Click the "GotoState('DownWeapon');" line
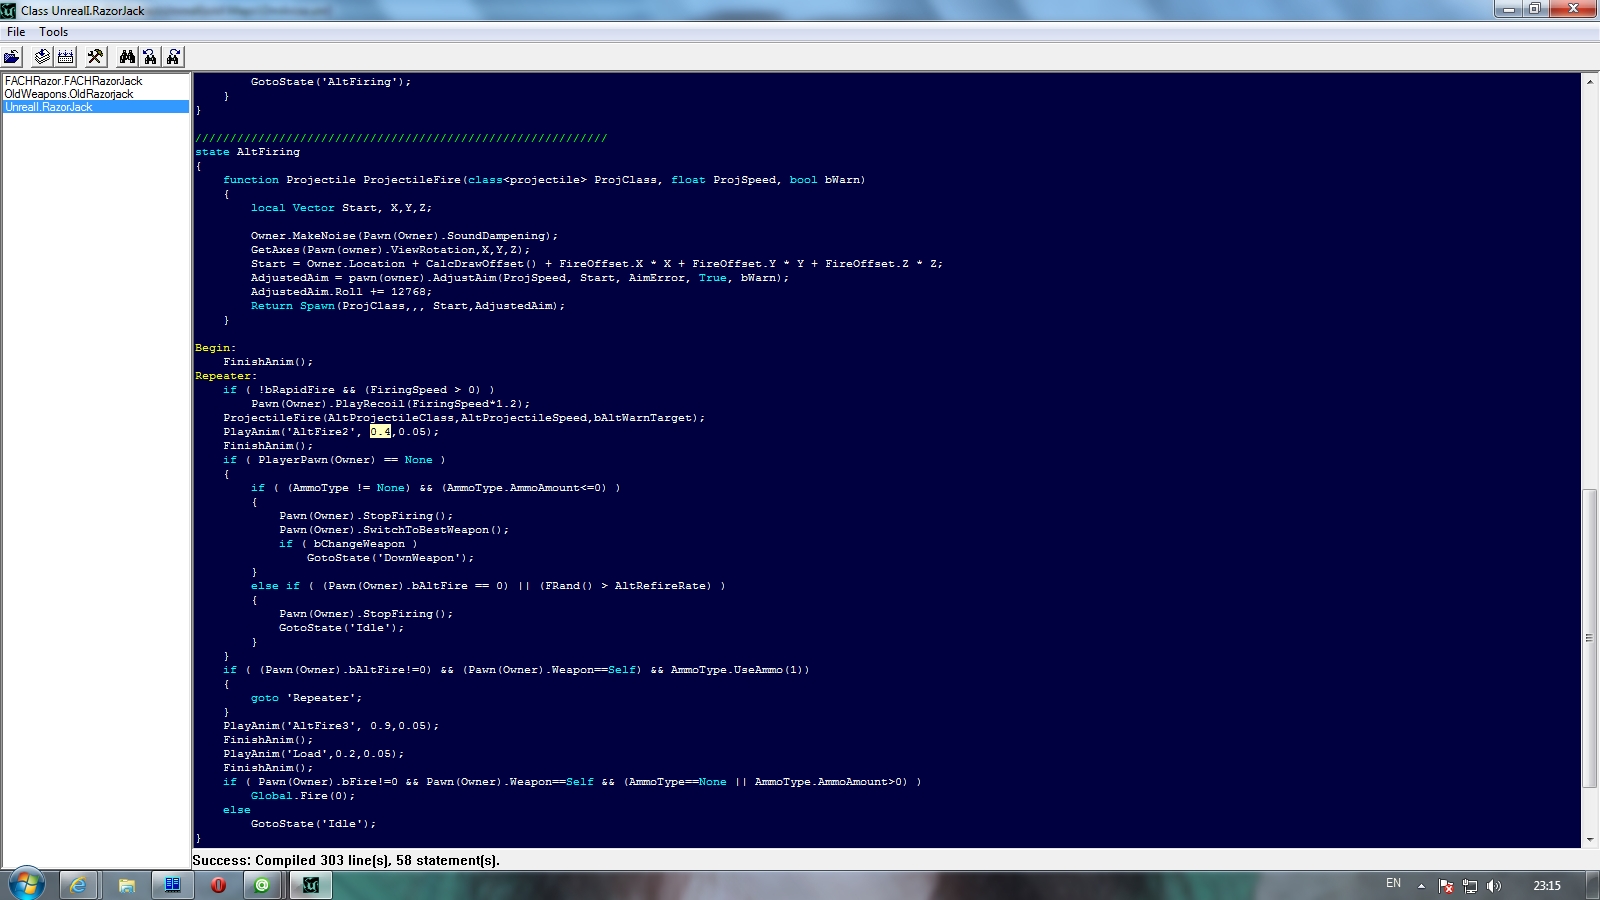 coord(391,558)
